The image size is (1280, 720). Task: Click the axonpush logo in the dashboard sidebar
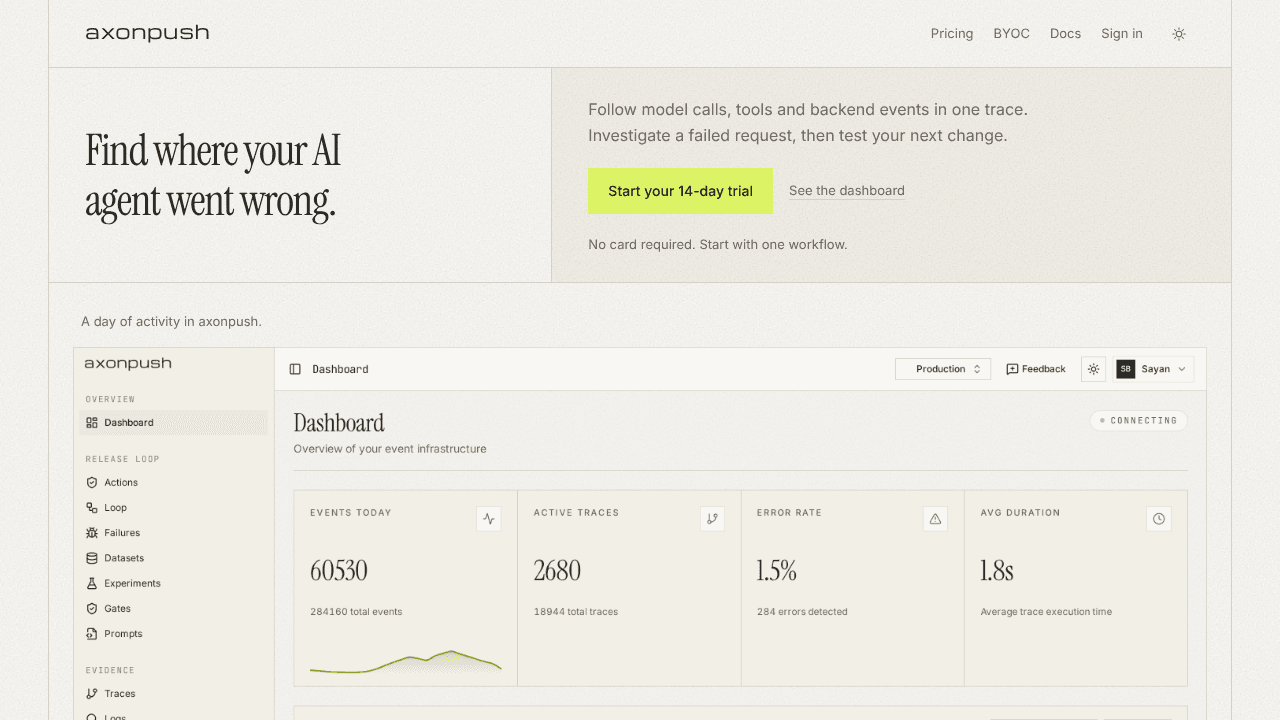(128, 364)
